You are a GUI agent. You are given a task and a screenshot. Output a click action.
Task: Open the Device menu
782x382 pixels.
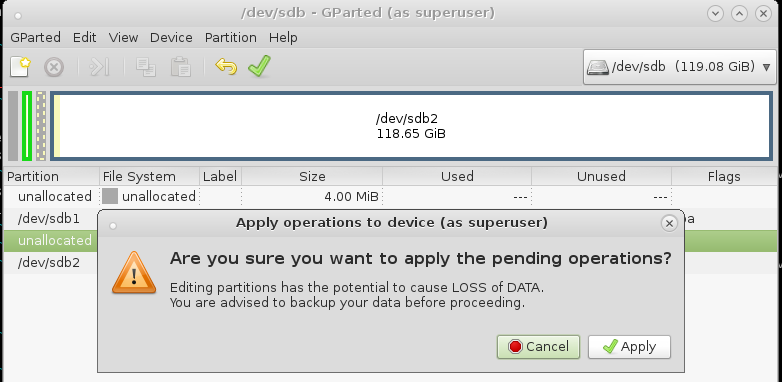[171, 38]
